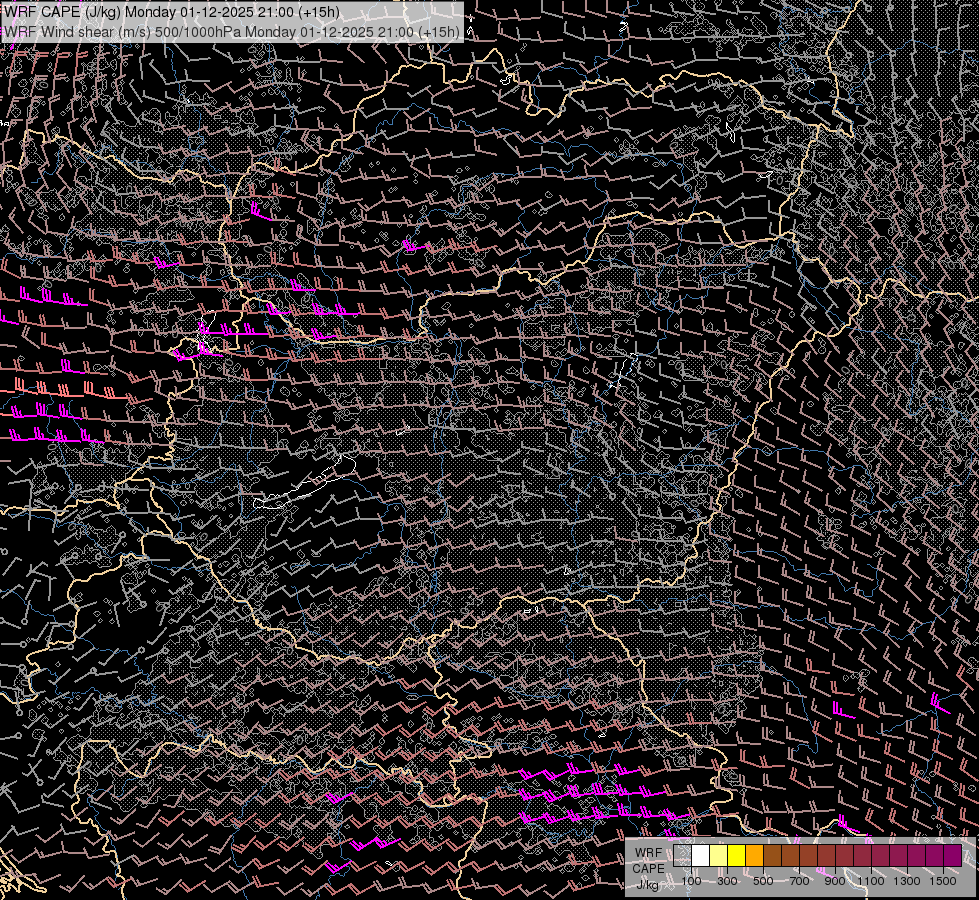The image size is (979, 900).
Task: Pick the first brown swatch after orange
Action: (x=772, y=856)
